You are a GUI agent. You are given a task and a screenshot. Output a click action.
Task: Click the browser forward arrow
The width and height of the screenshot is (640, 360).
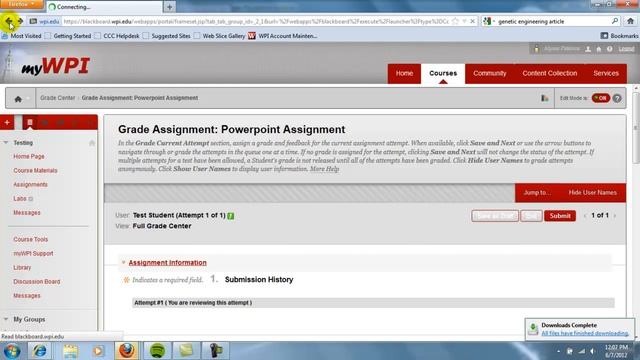click(x=20, y=21)
